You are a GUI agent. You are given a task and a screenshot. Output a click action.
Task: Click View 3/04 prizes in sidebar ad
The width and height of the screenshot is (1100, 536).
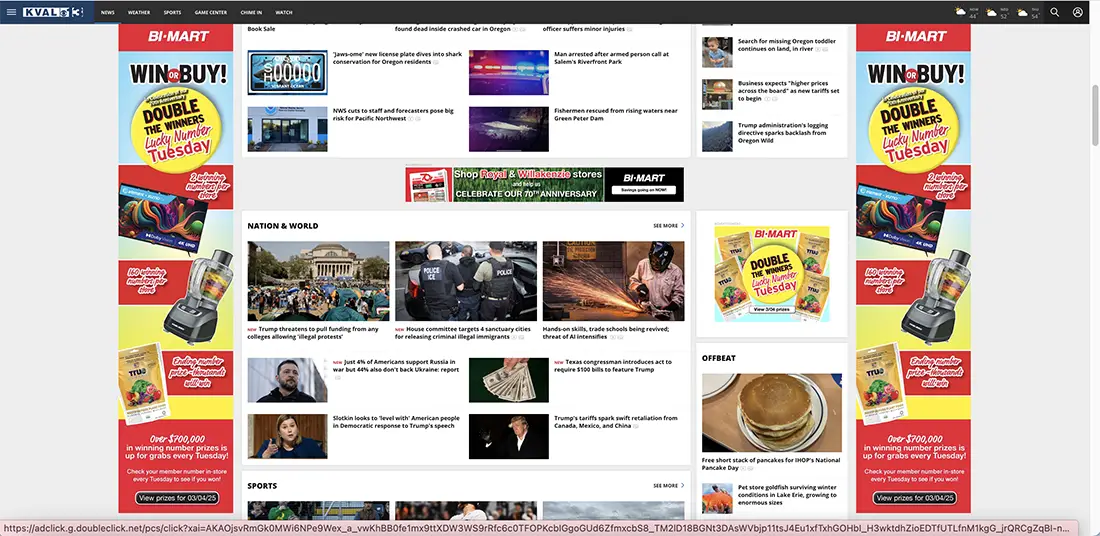pos(772,309)
